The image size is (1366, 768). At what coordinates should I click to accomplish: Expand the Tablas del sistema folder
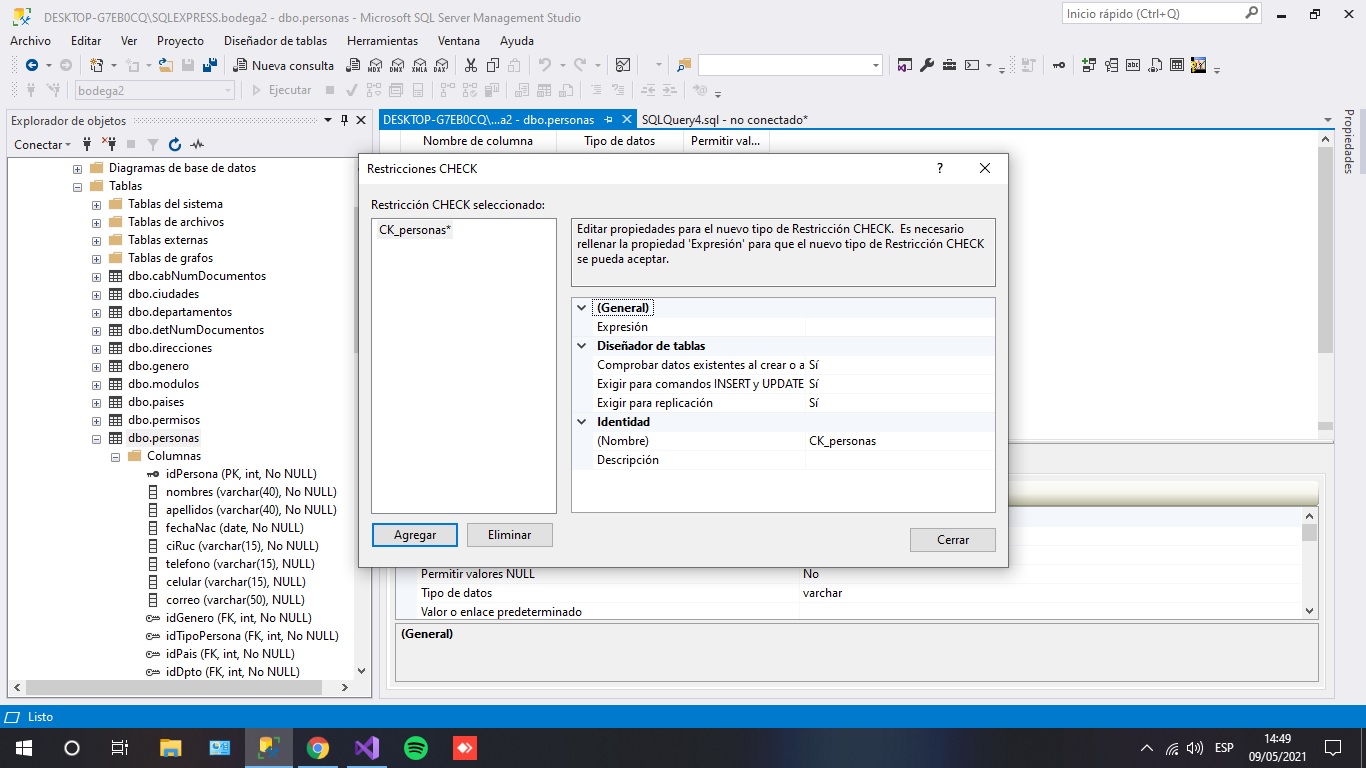pos(97,204)
